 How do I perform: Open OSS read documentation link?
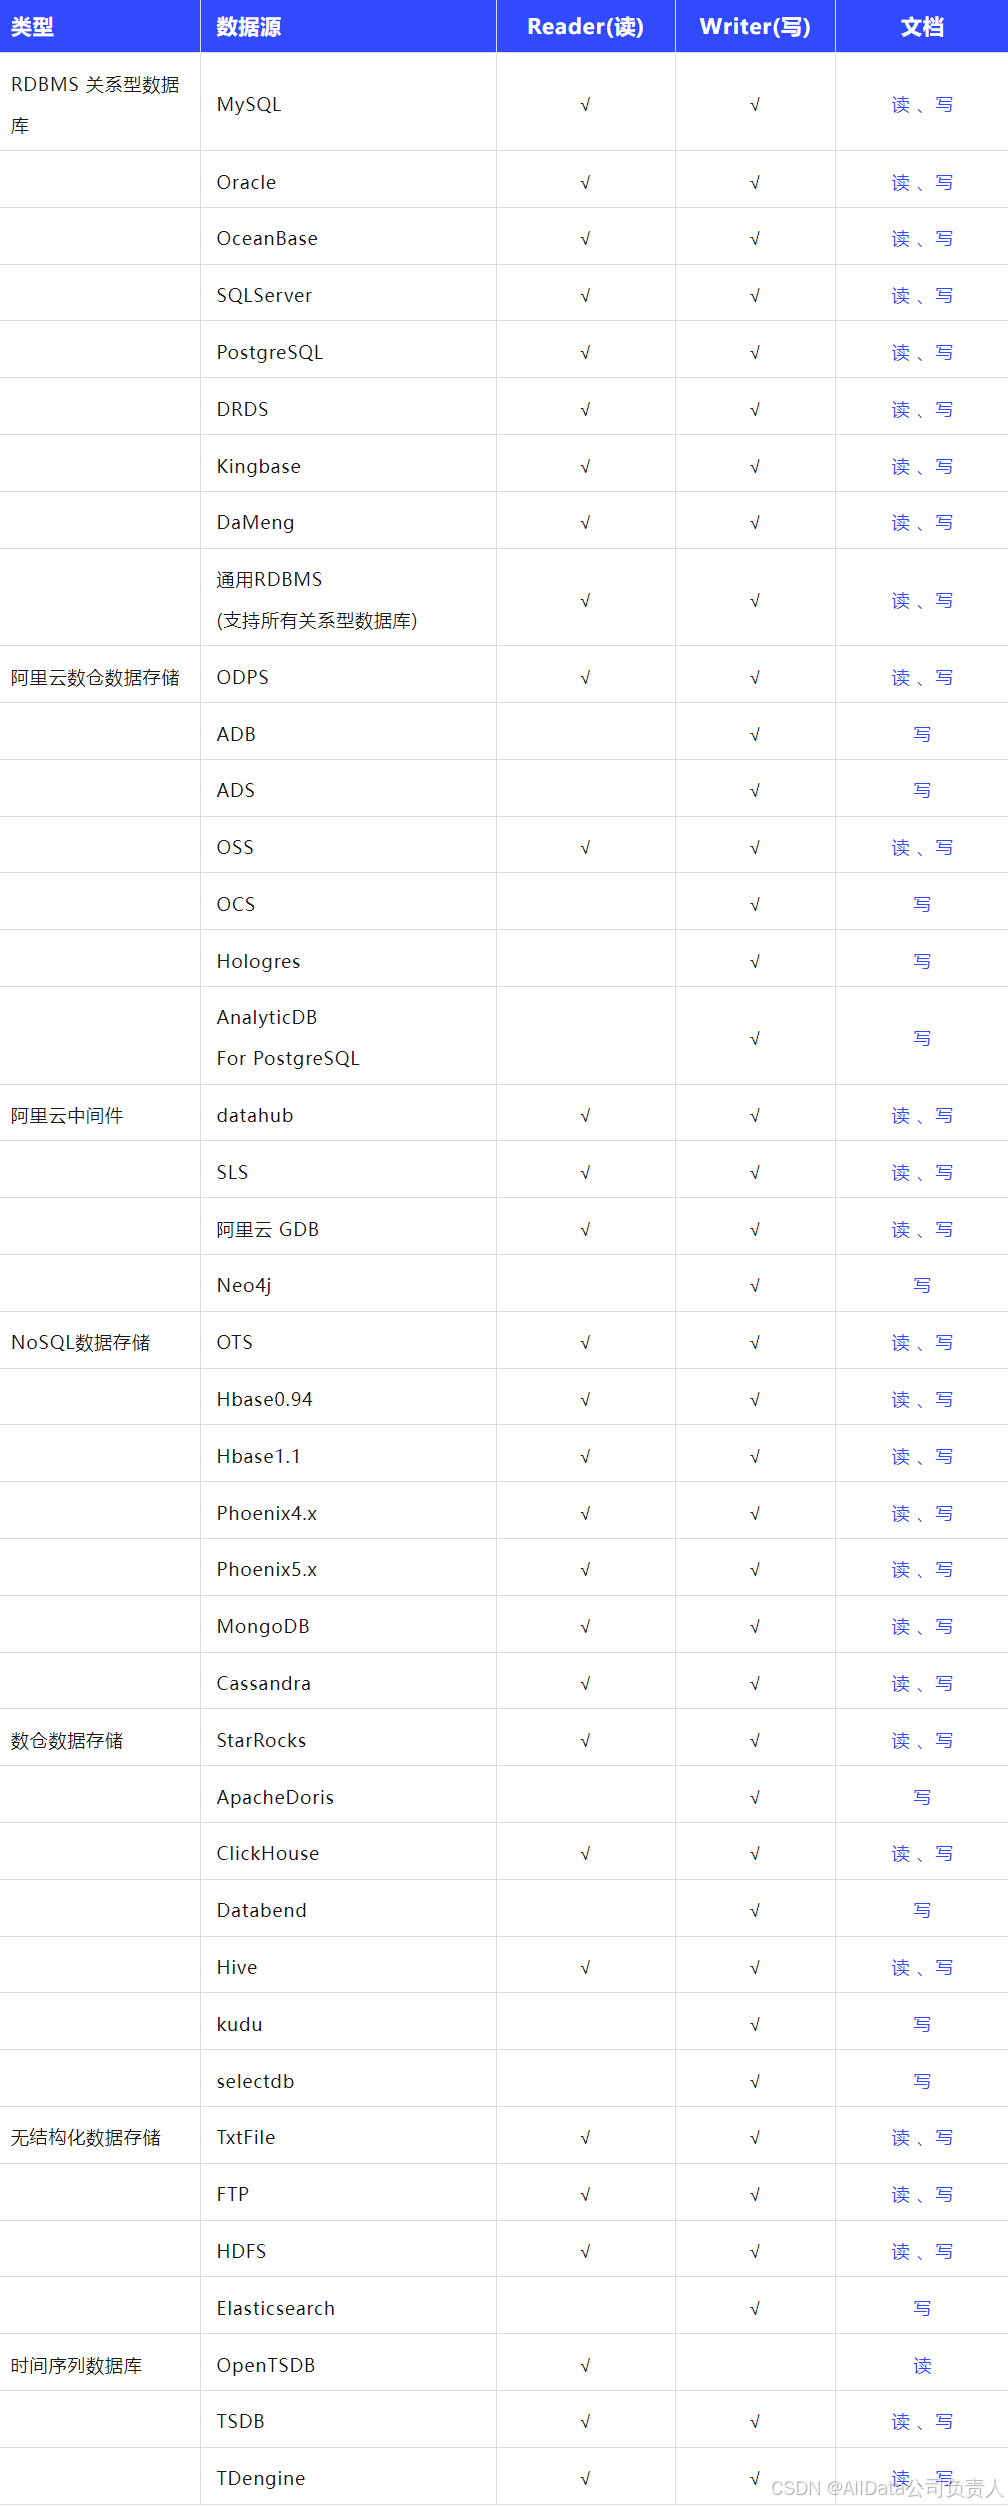point(901,848)
